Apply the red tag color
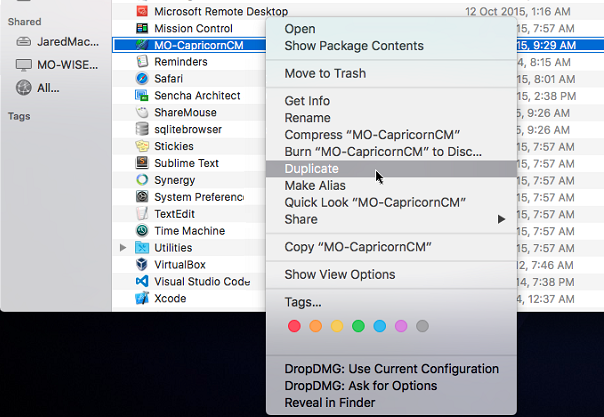Image resolution: width=604 pixels, height=417 pixels. (294, 326)
